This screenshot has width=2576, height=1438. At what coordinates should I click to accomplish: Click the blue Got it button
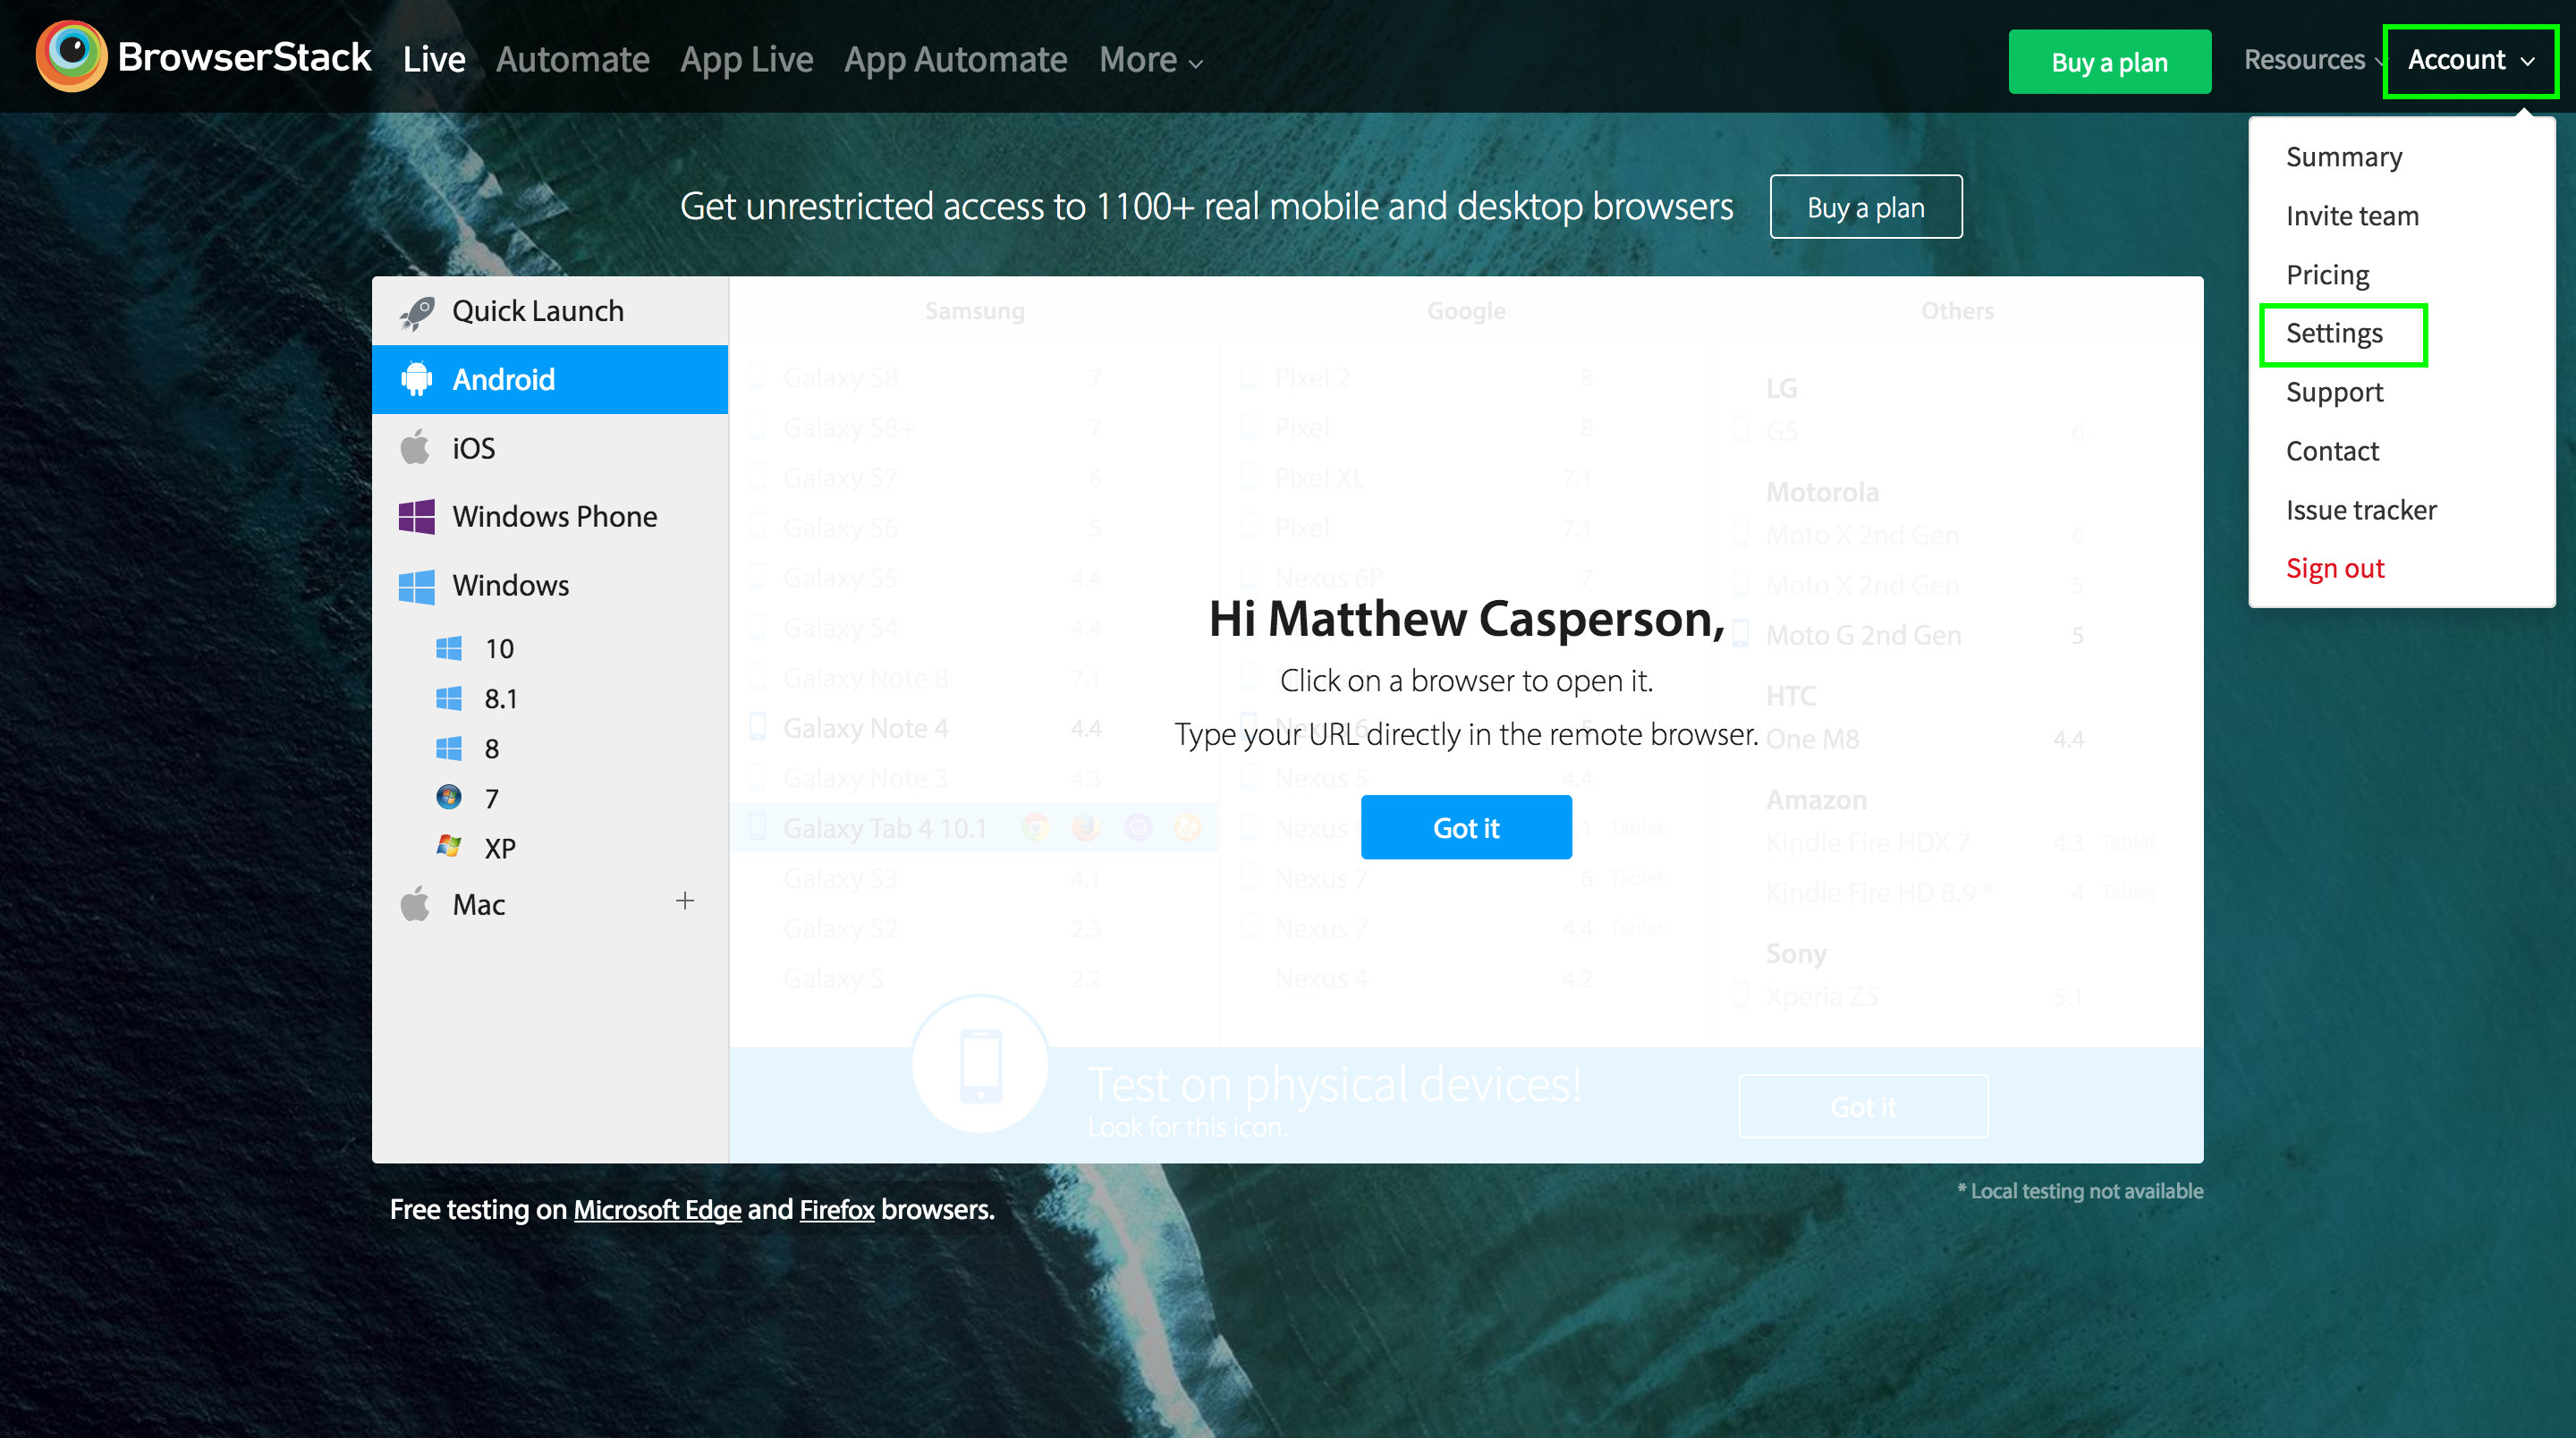(x=1465, y=827)
